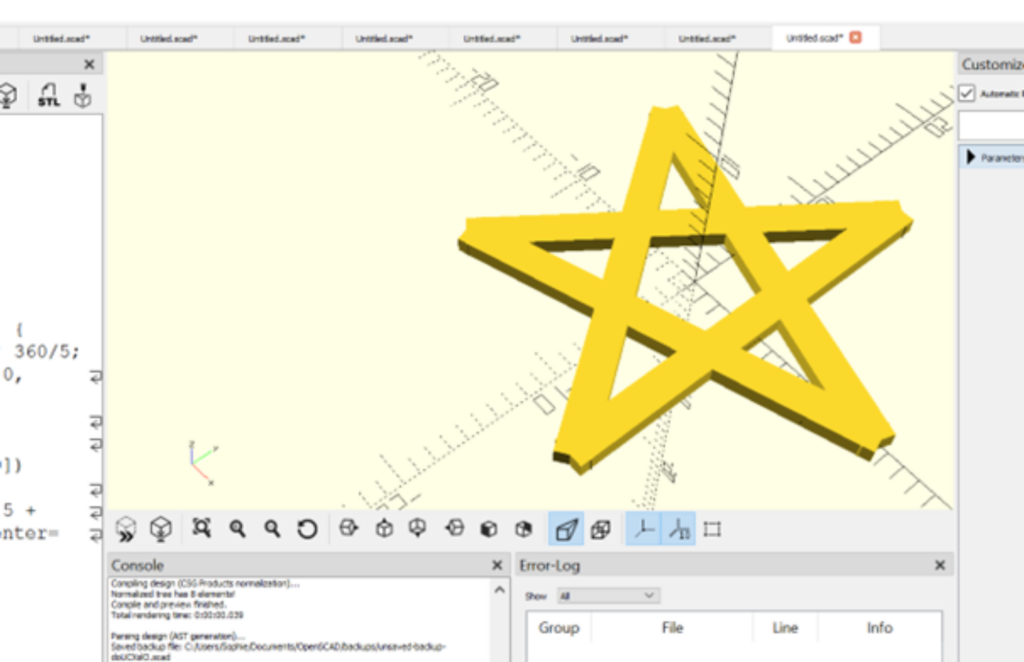The image size is (1024, 662).
Task: Toggle Show Scale Markers on the axes
Action: pos(679,529)
